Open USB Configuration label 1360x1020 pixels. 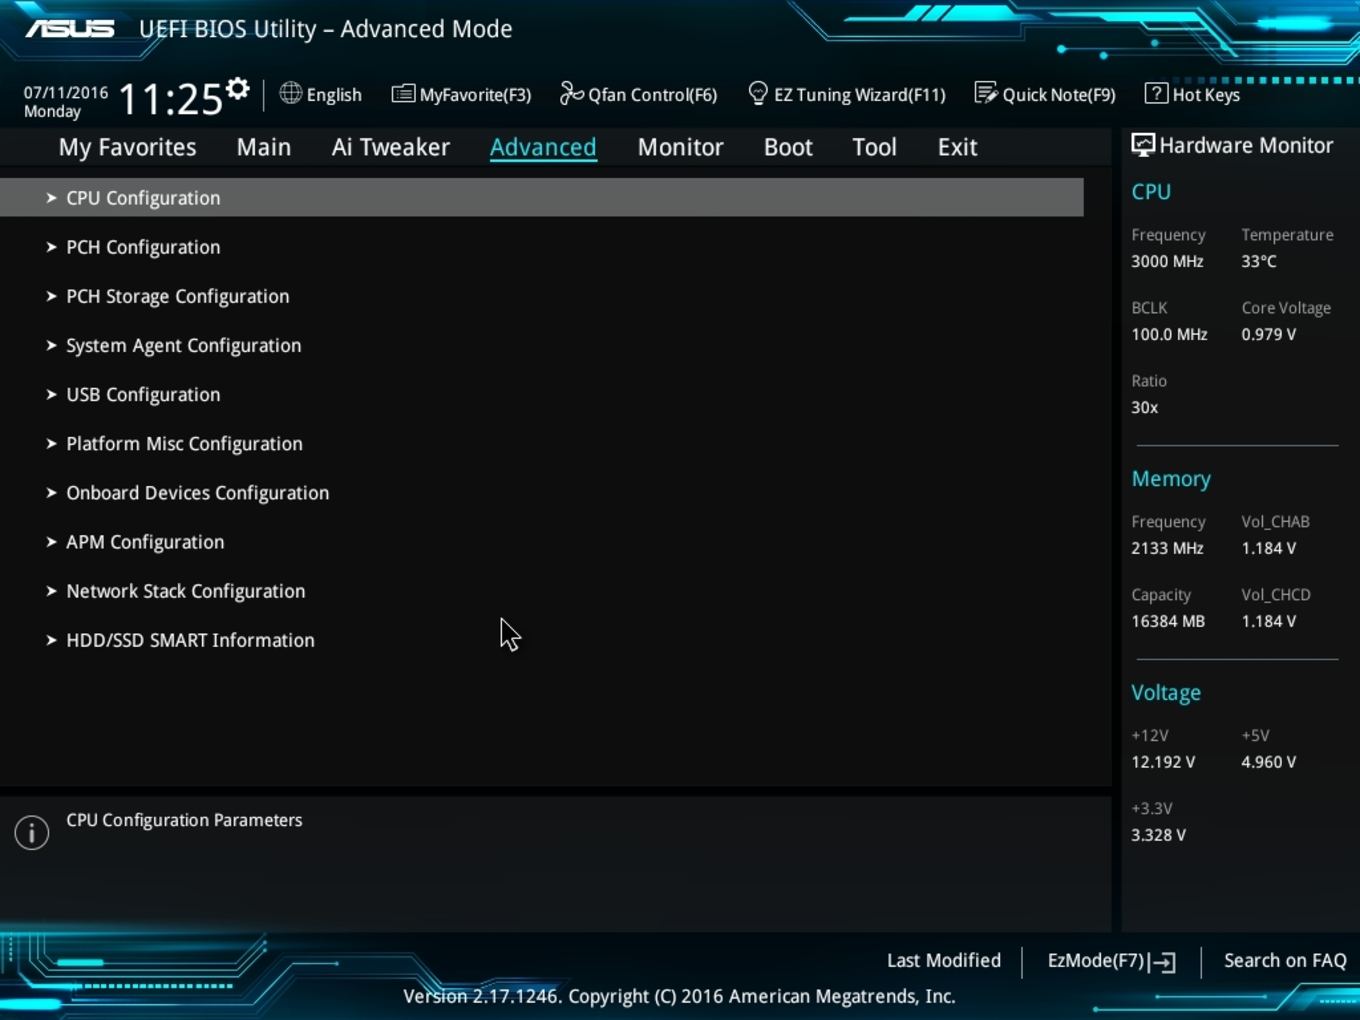(x=143, y=394)
